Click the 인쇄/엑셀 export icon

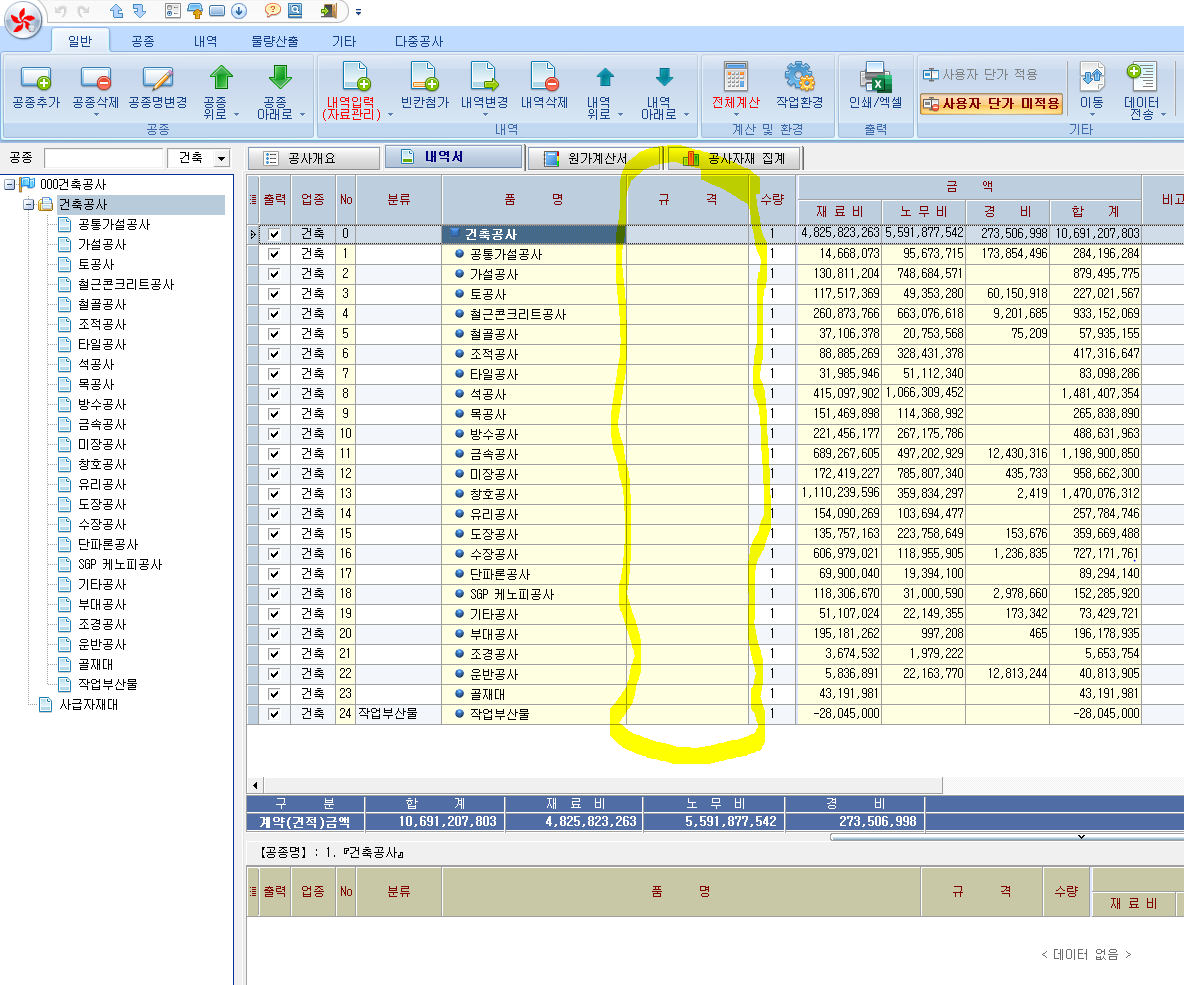875,79
